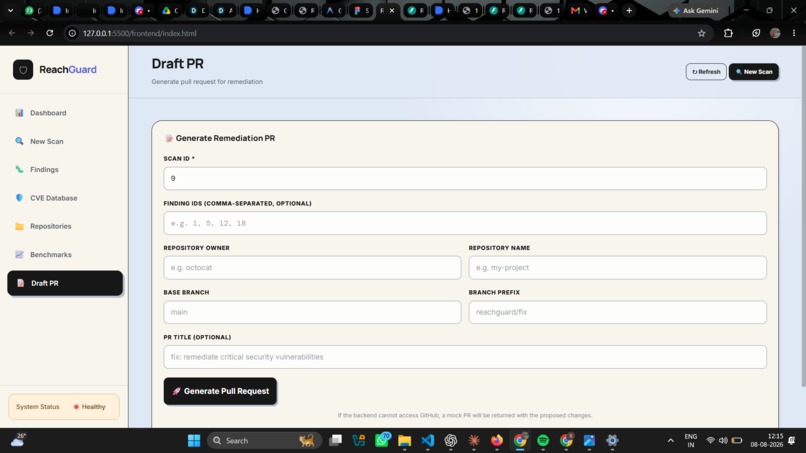Switch to the Gmail tab

[x=579, y=10]
